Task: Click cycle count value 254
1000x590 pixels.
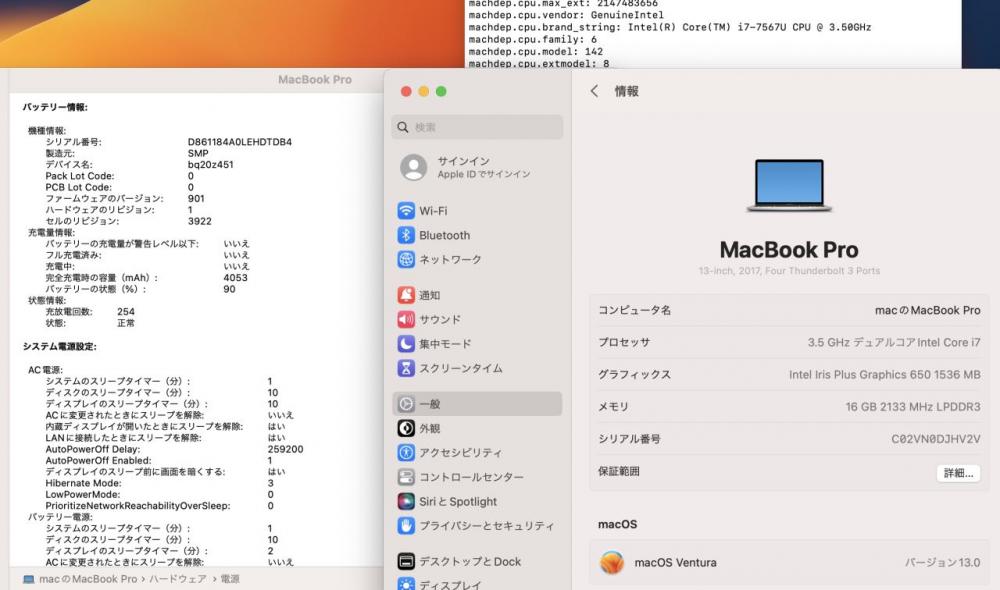Action: [126, 311]
